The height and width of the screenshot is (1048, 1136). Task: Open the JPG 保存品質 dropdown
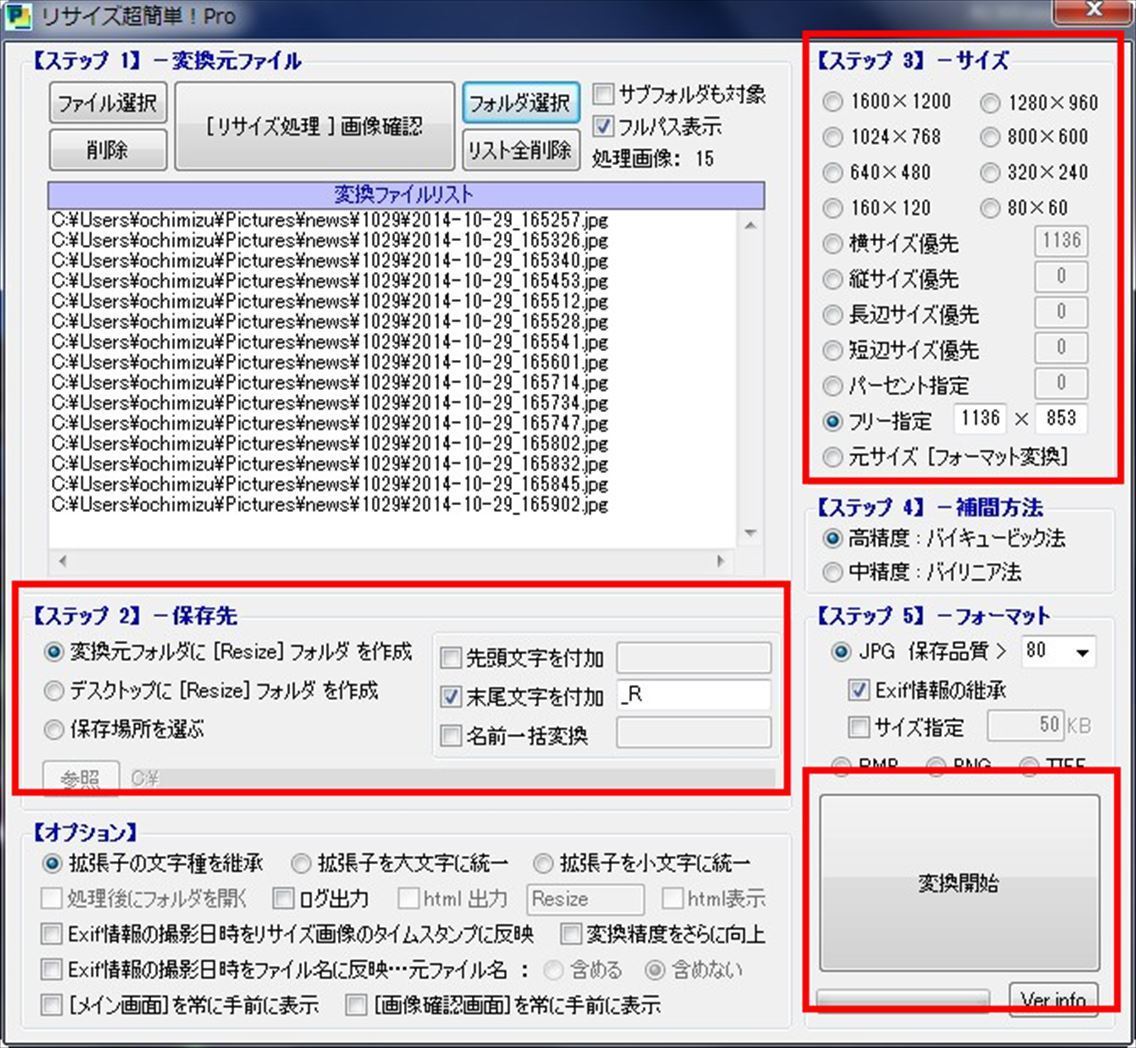click(1082, 652)
